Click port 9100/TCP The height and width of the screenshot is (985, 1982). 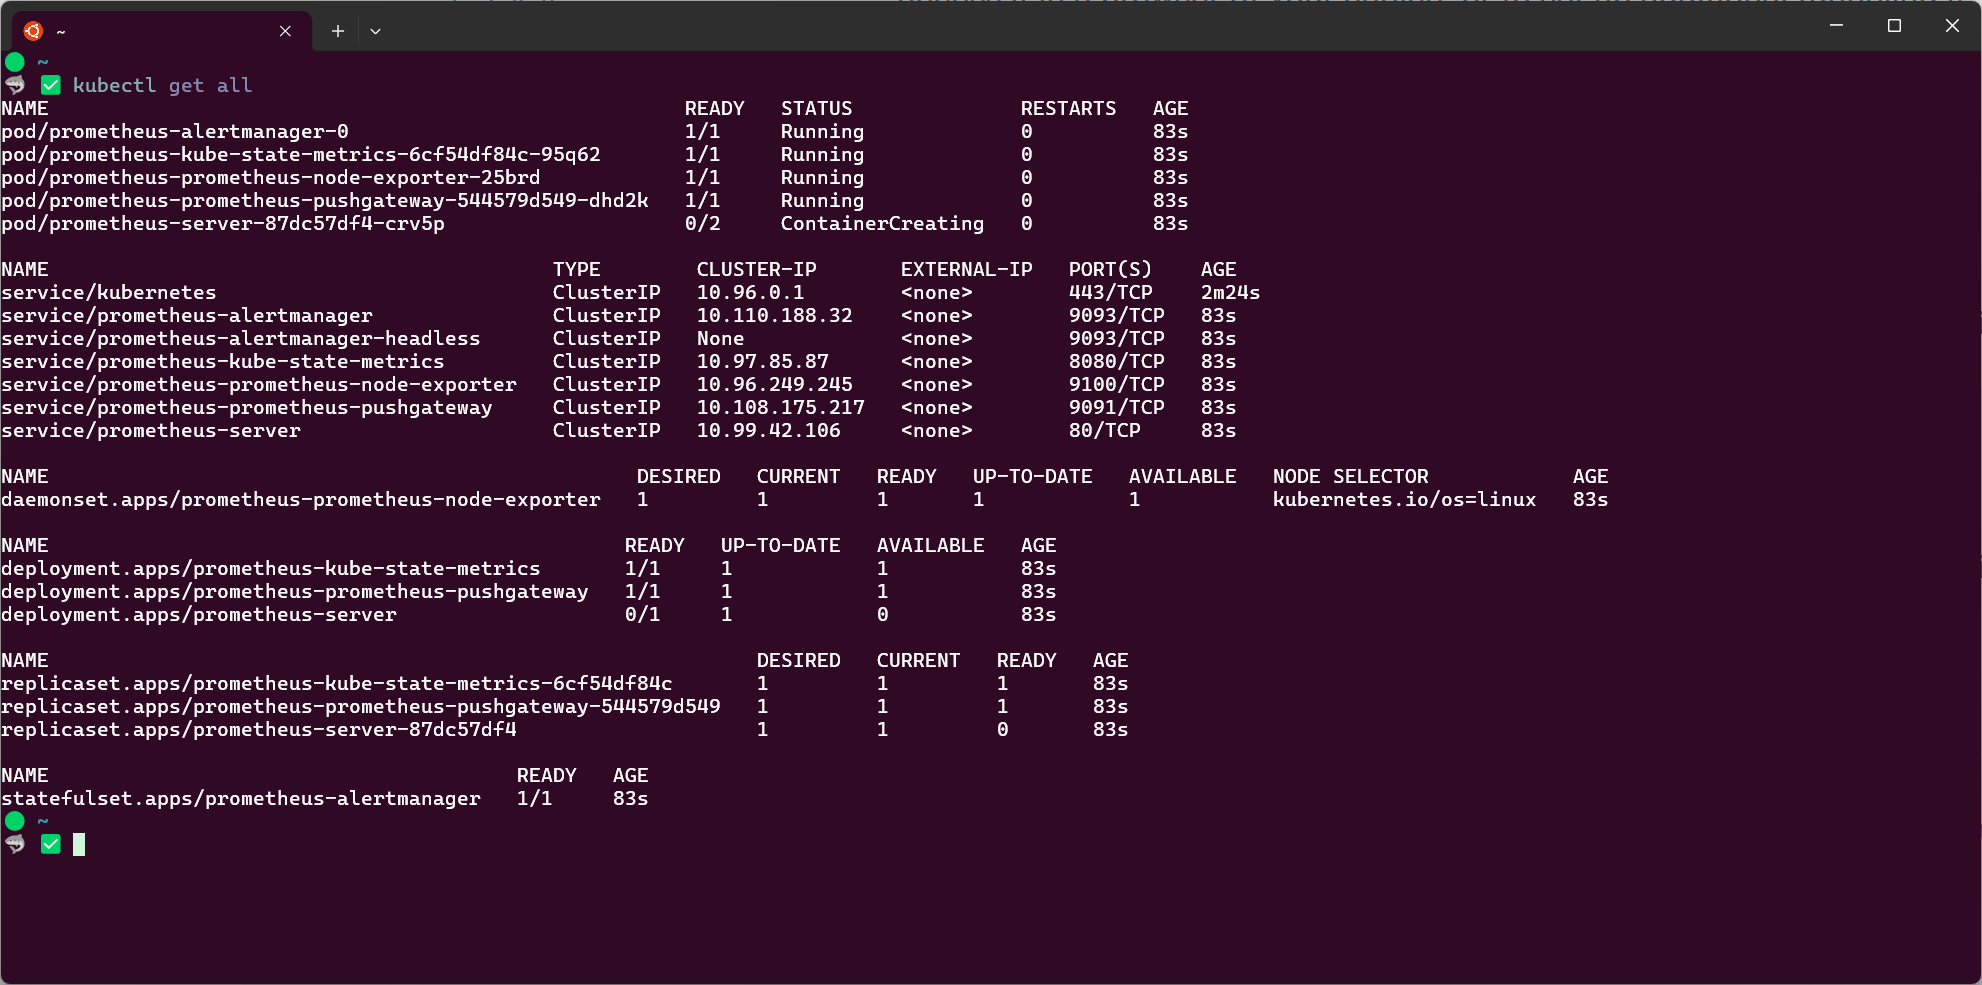[x=1117, y=384]
